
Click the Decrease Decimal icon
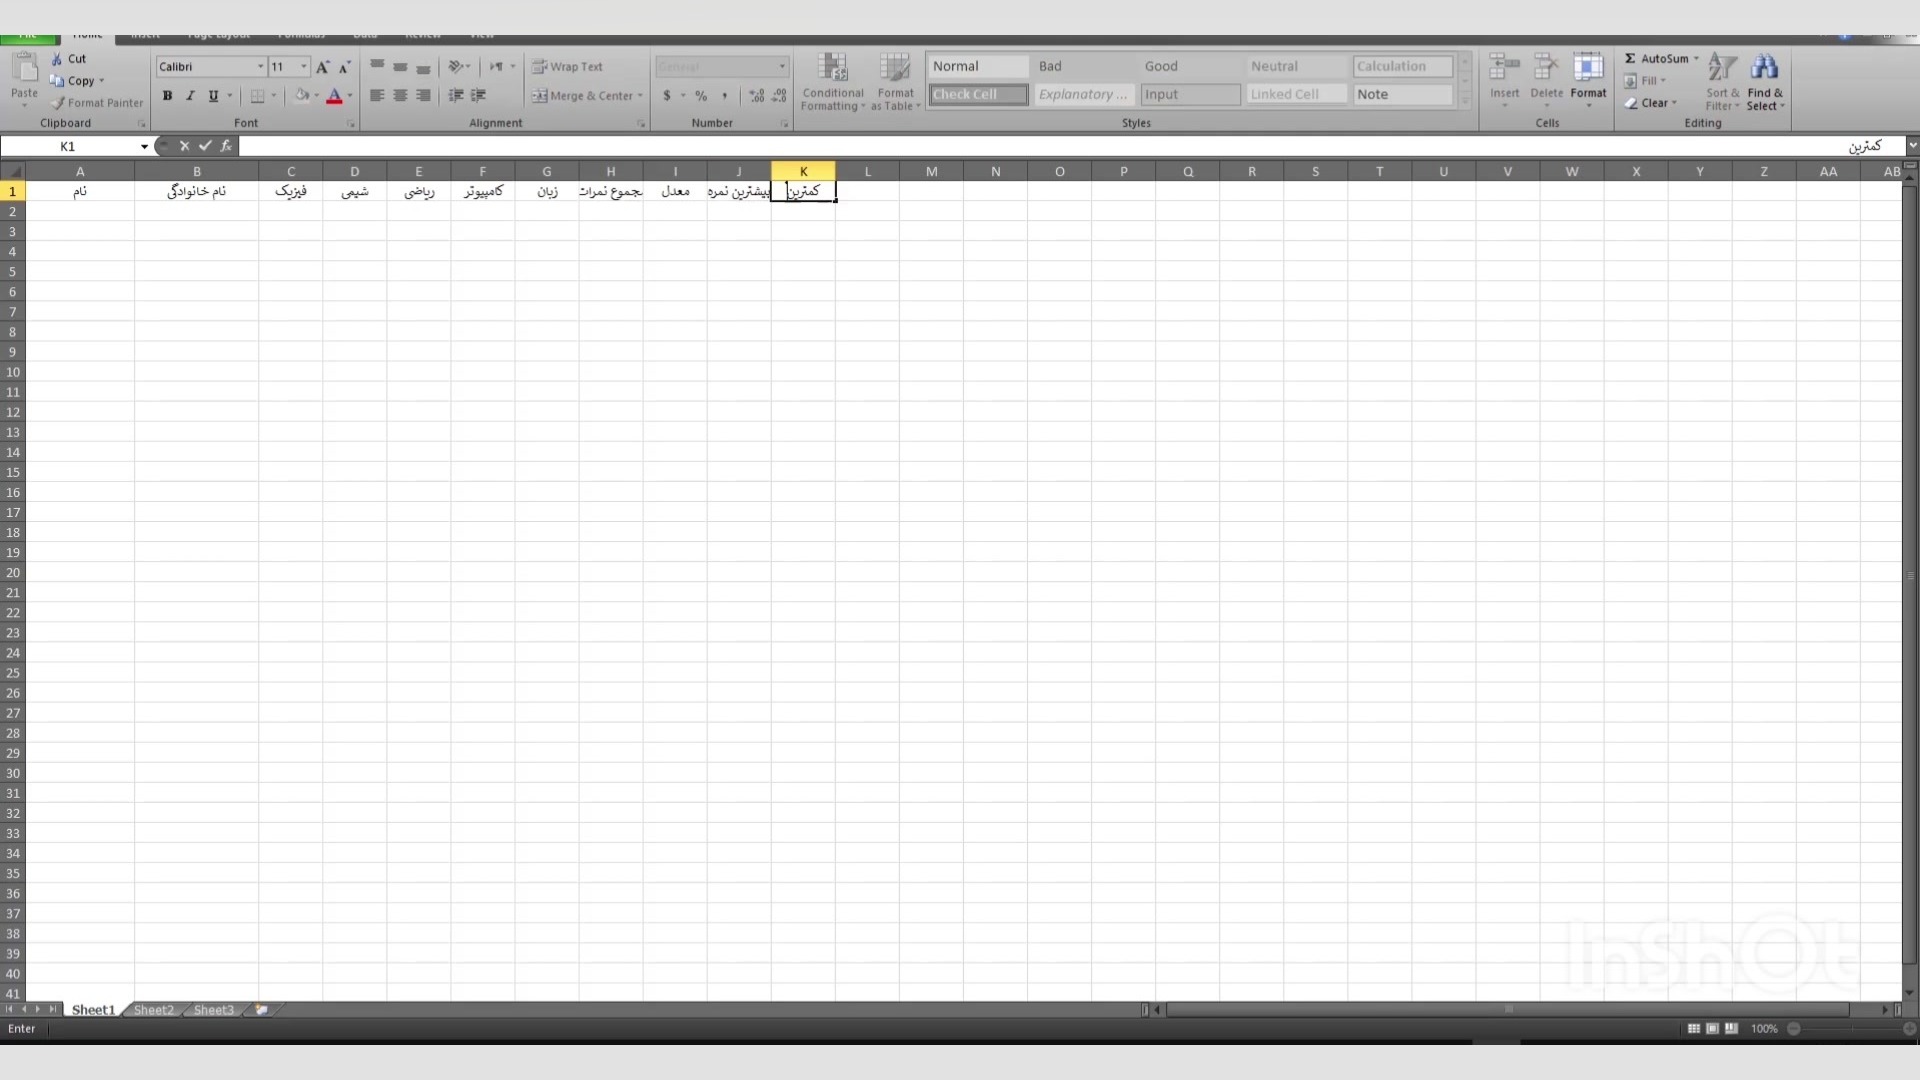tap(780, 96)
